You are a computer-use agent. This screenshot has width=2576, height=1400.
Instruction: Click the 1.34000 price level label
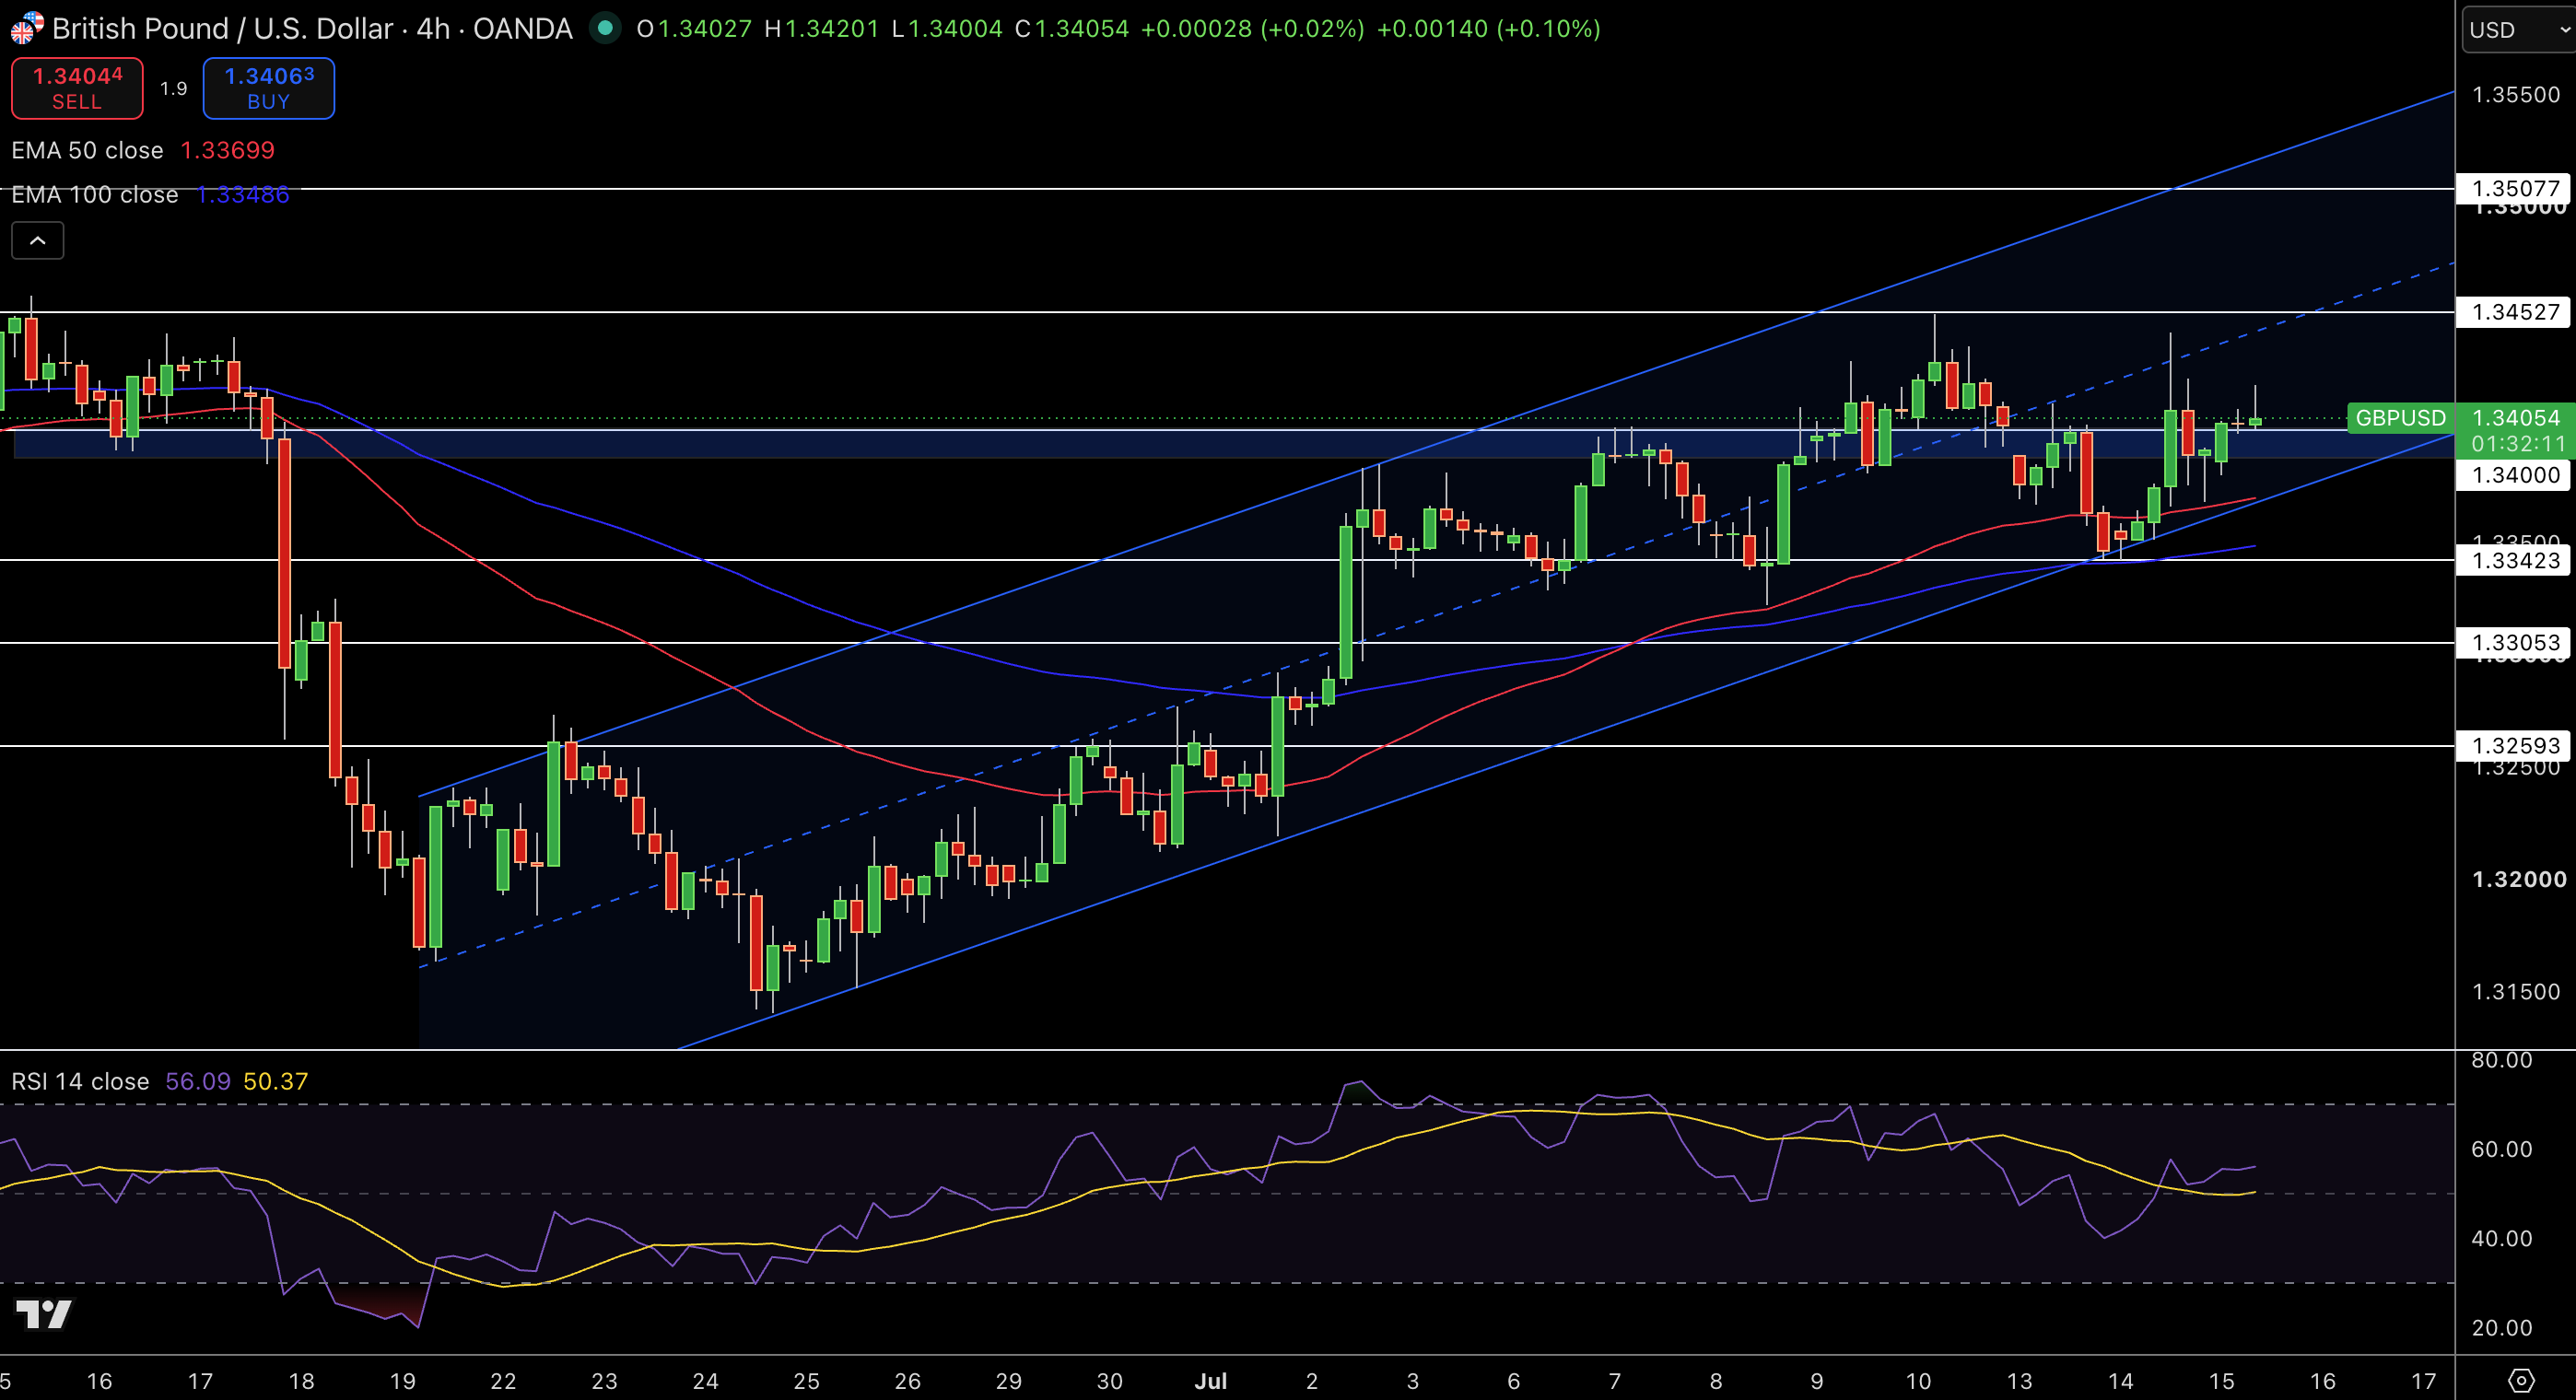pyautogui.click(x=2515, y=475)
